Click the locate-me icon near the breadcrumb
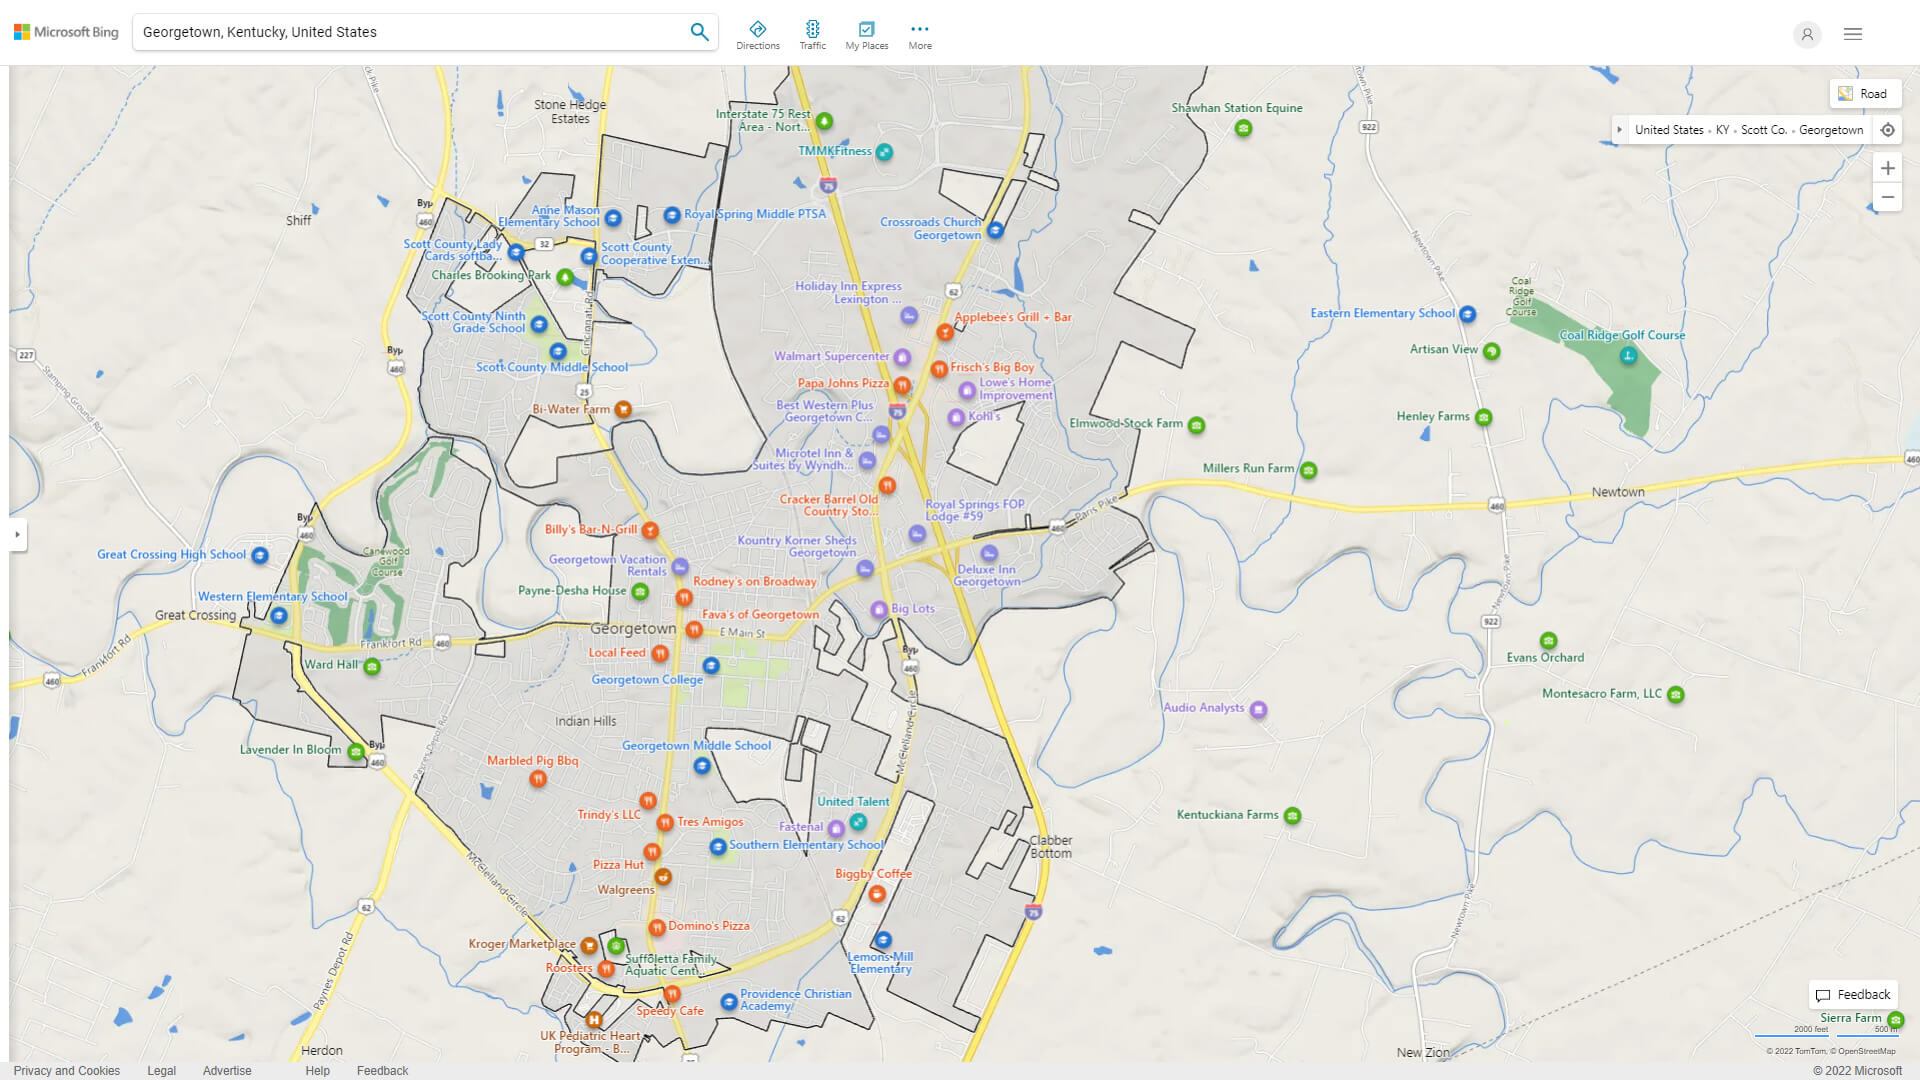 point(1888,130)
